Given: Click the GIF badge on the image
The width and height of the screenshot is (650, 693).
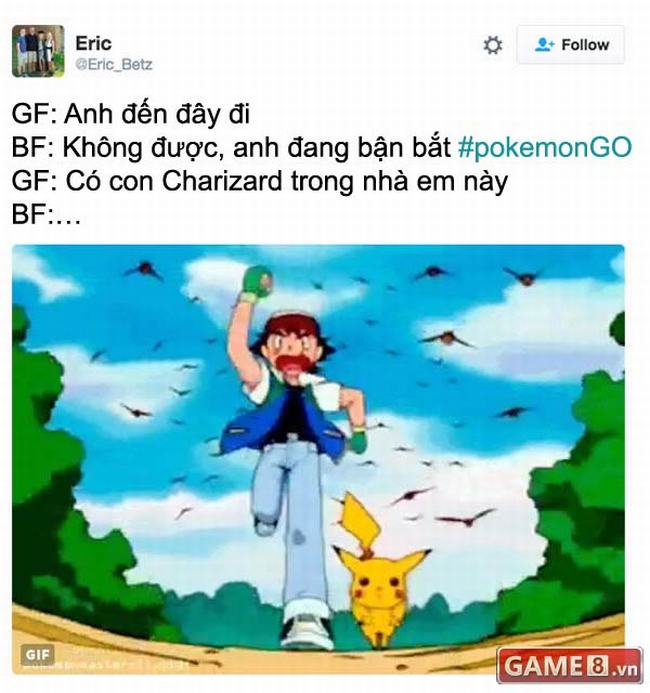Looking at the screenshot, I should coord(38,655).
